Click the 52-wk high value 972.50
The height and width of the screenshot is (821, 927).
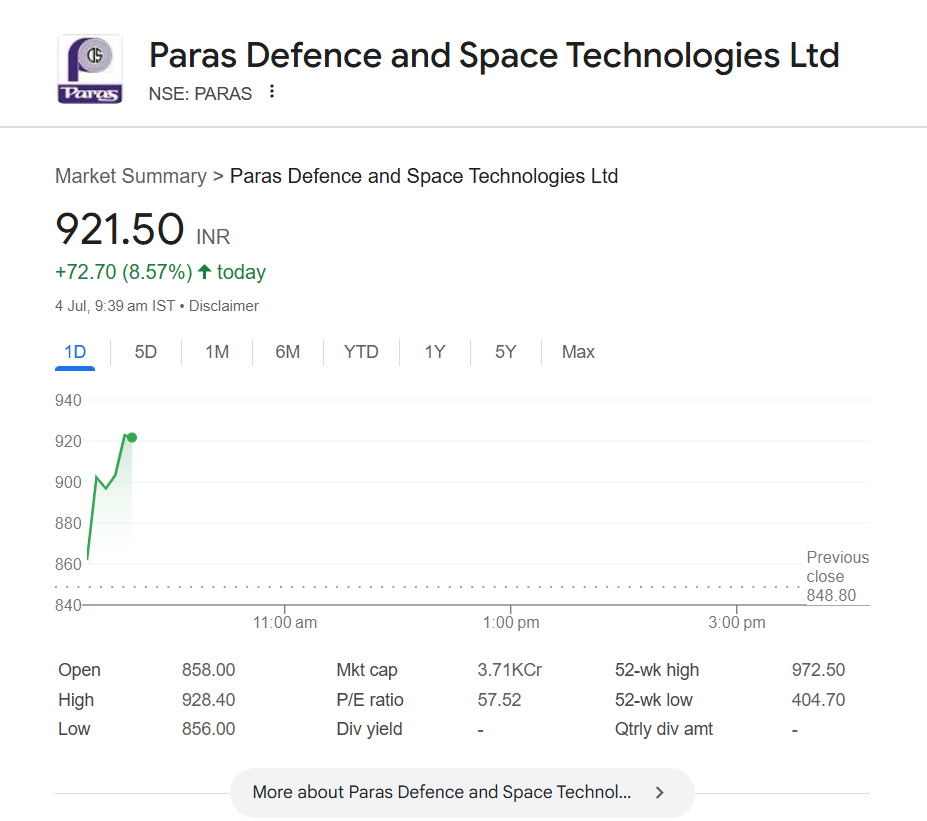click(x=818, y=670)
